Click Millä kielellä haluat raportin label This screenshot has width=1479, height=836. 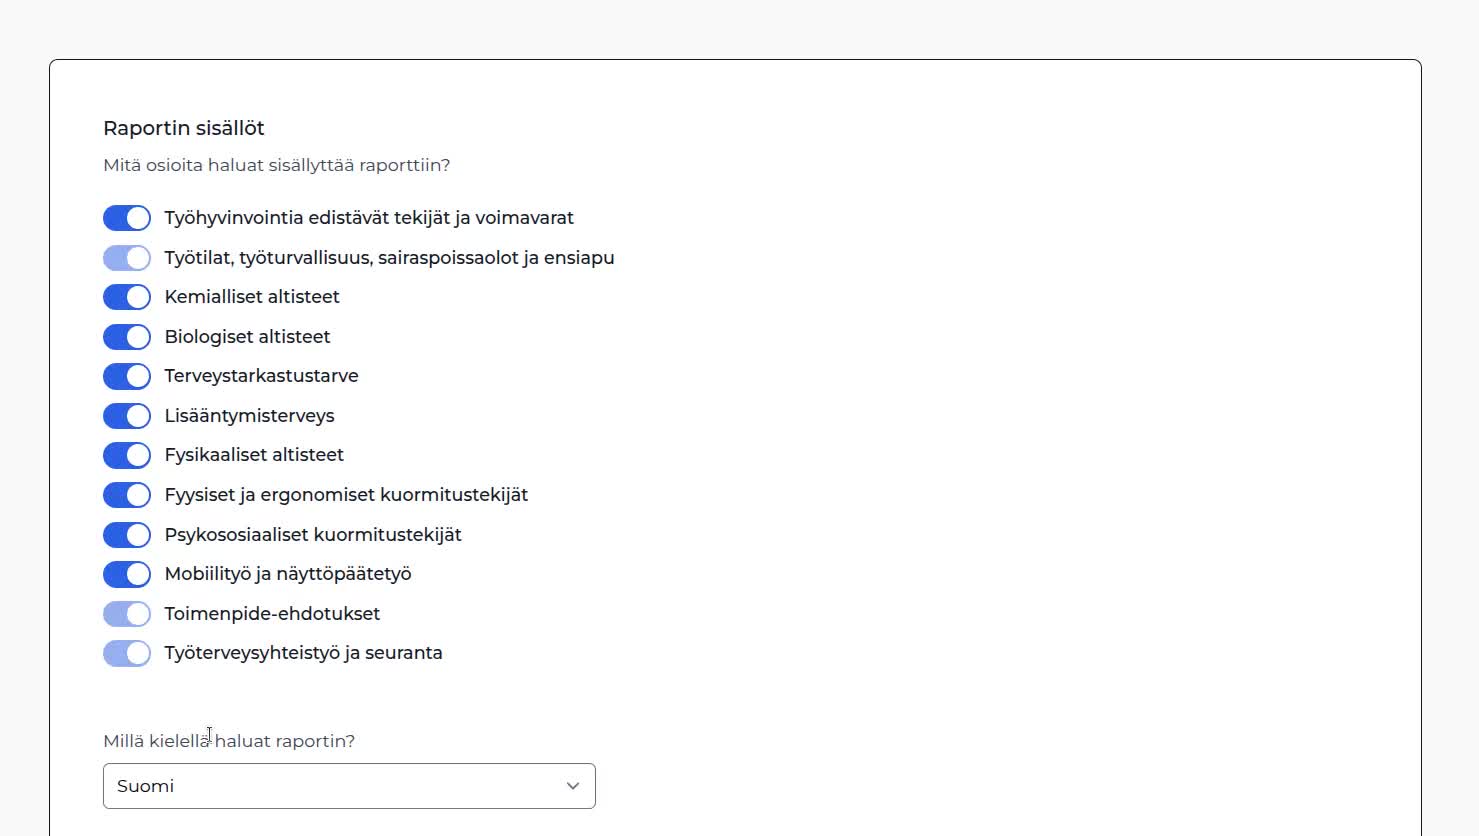(229, 741)
